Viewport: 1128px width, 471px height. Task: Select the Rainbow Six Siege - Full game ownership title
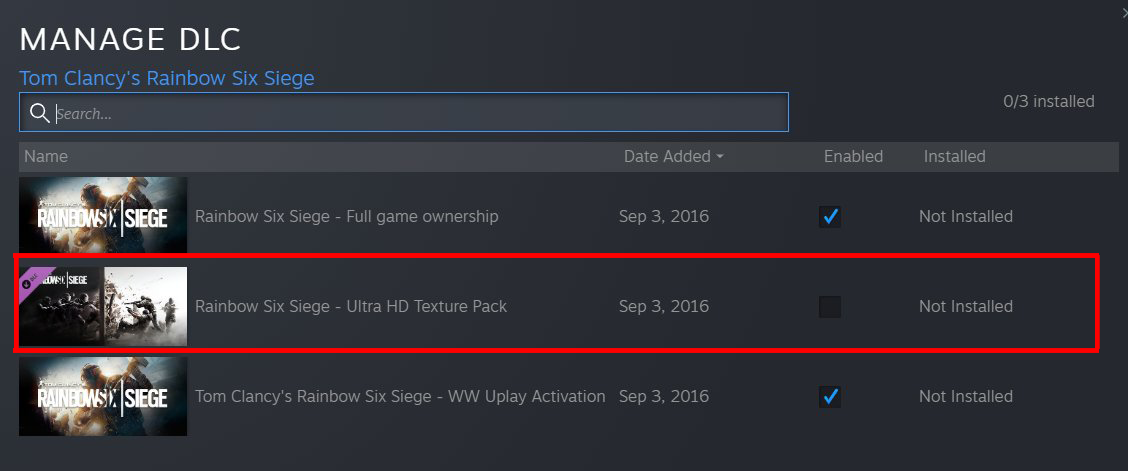(x=346, y=217)
